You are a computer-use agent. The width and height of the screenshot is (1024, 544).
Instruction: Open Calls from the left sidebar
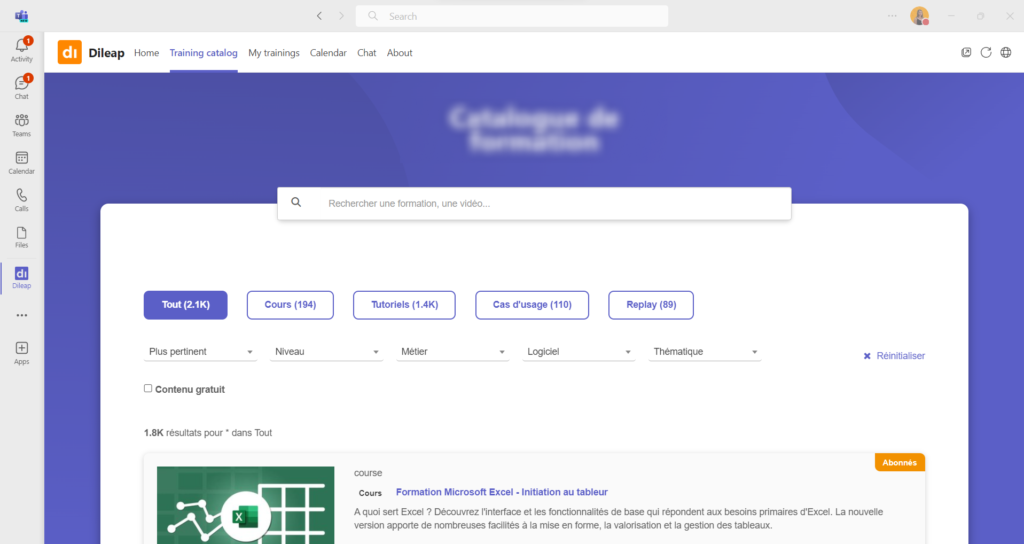click(x=21, y=199)
